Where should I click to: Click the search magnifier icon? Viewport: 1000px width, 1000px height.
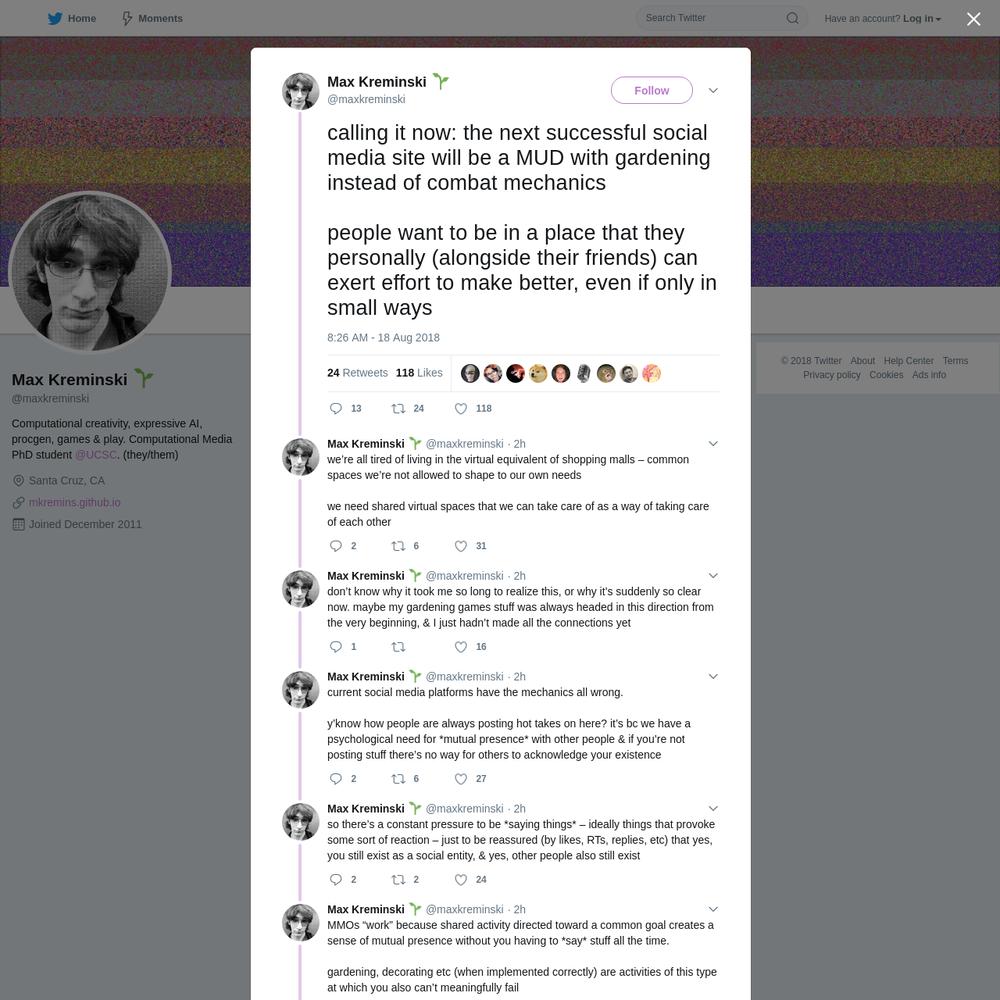click(792, 18)
